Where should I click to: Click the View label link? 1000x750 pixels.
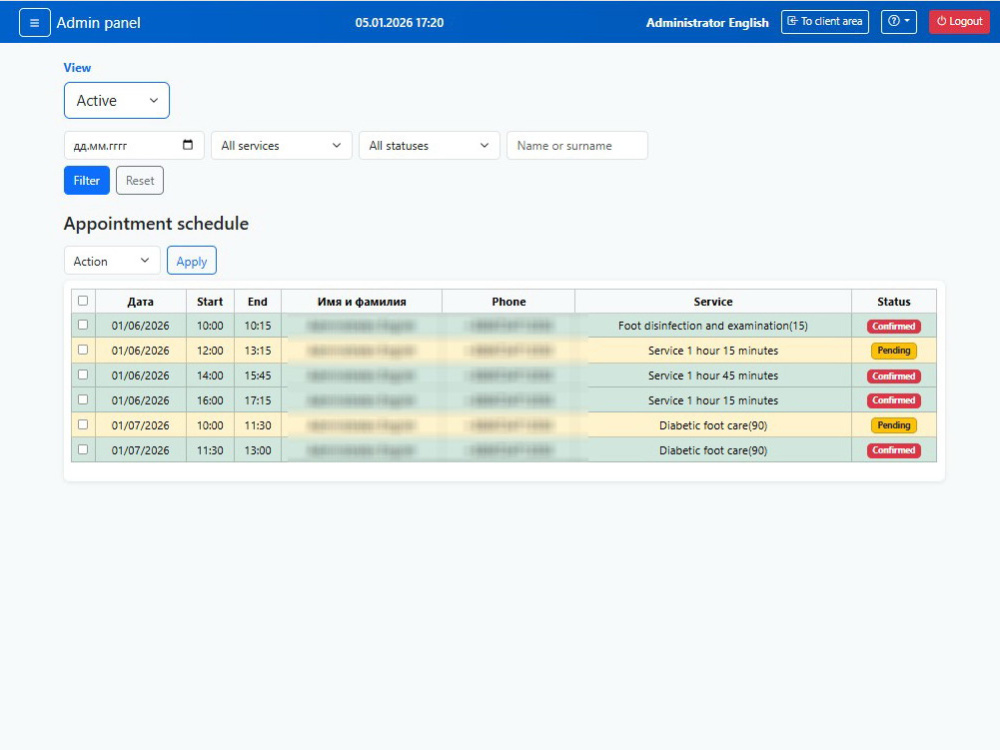coord(77,68)
